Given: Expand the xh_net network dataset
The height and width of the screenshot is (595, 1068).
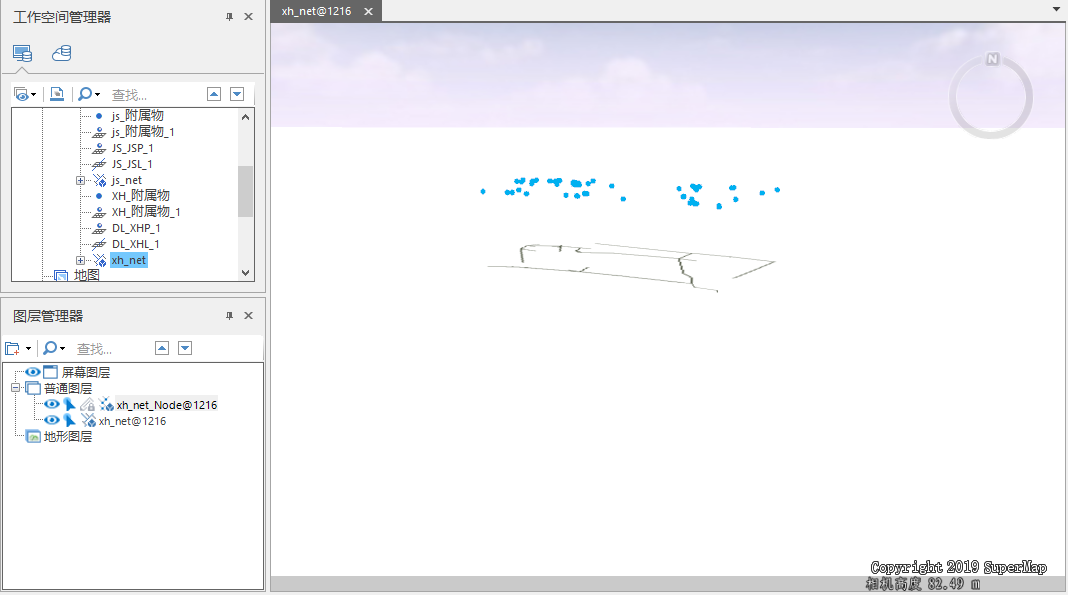Looking at the screenshot, I should [x=80, y=260].
